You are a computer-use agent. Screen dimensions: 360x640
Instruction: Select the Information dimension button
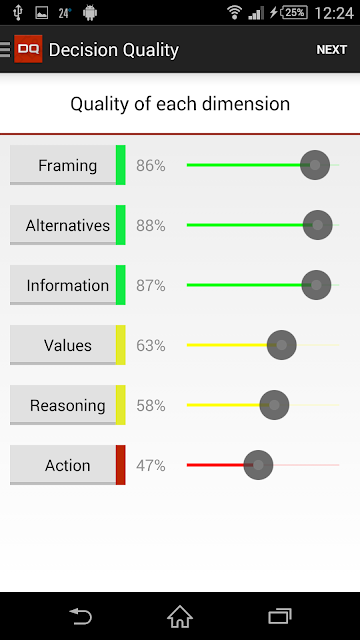tap(67, 285)
